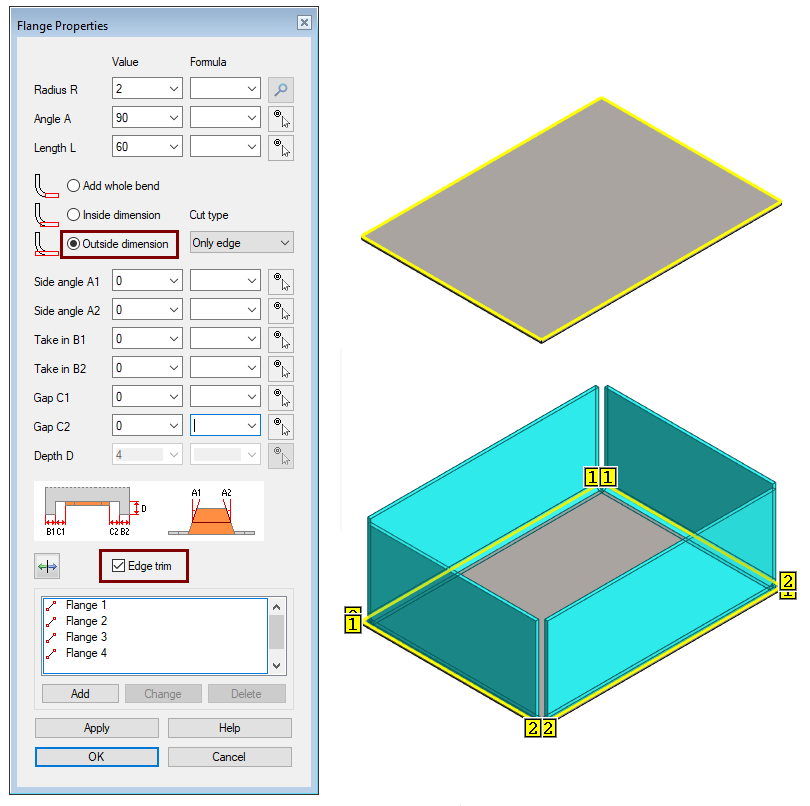Click the magnifier icon beside Radius R
The image size is (810, 806).
[281, 90]
